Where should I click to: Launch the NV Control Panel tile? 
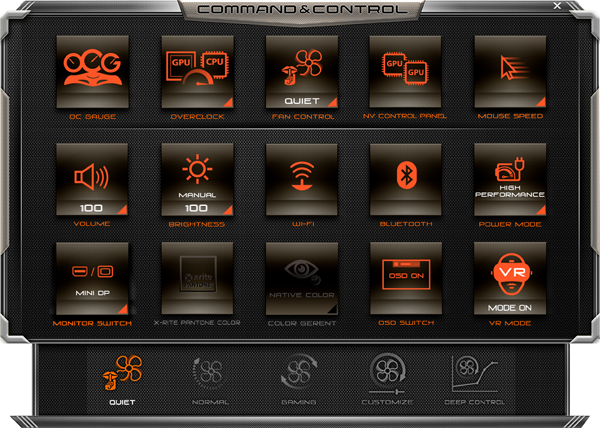click(x=404, y=71)
